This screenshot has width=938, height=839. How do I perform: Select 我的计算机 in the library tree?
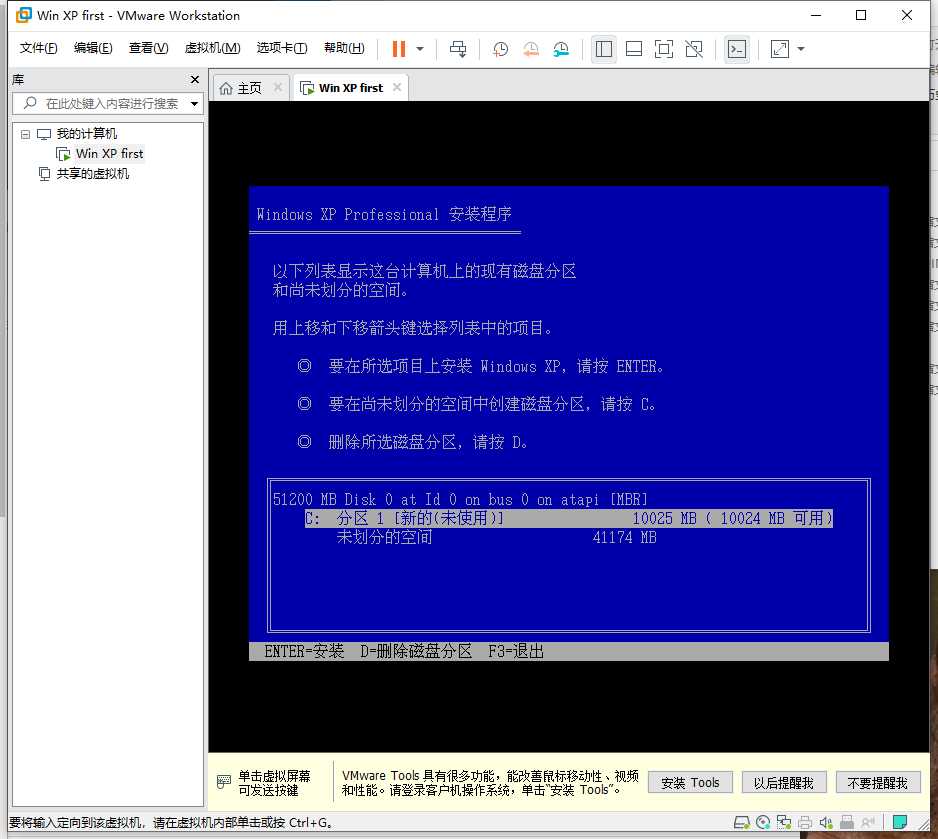pos(87,134)
